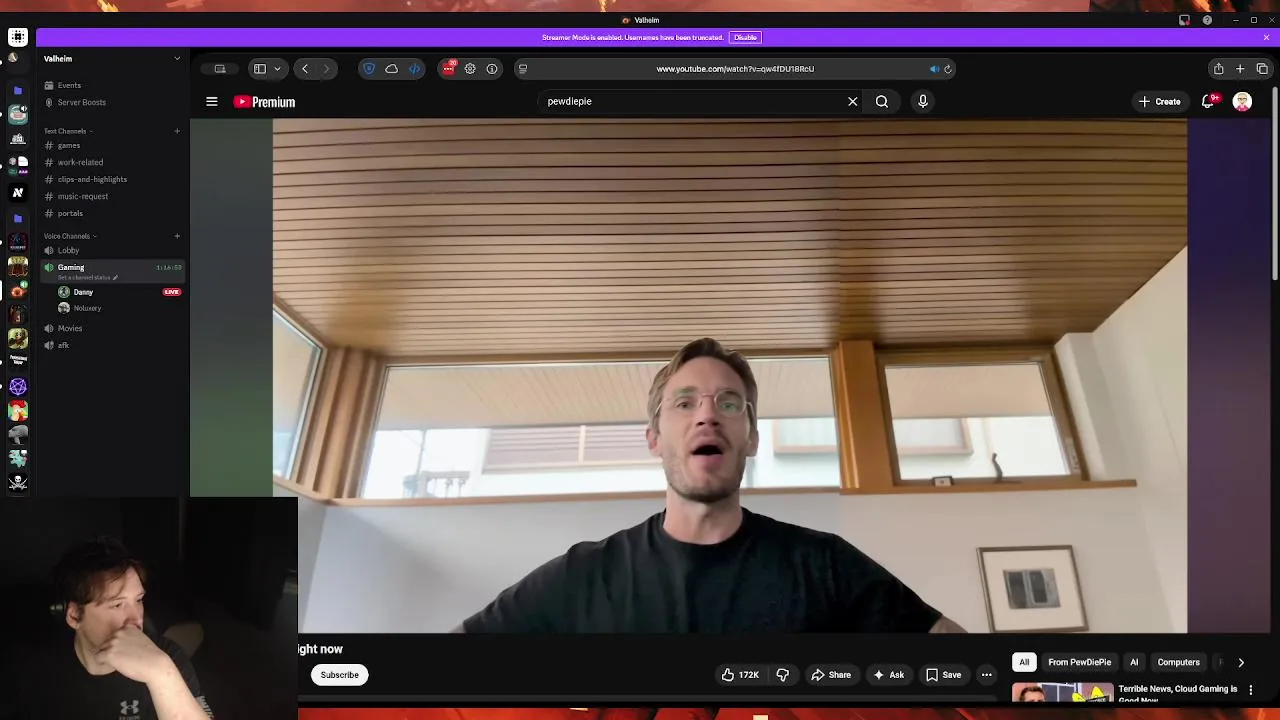This screenshot has height=720, width=1280.
Task: Join the Lobby voice channel
Action: 68,250
